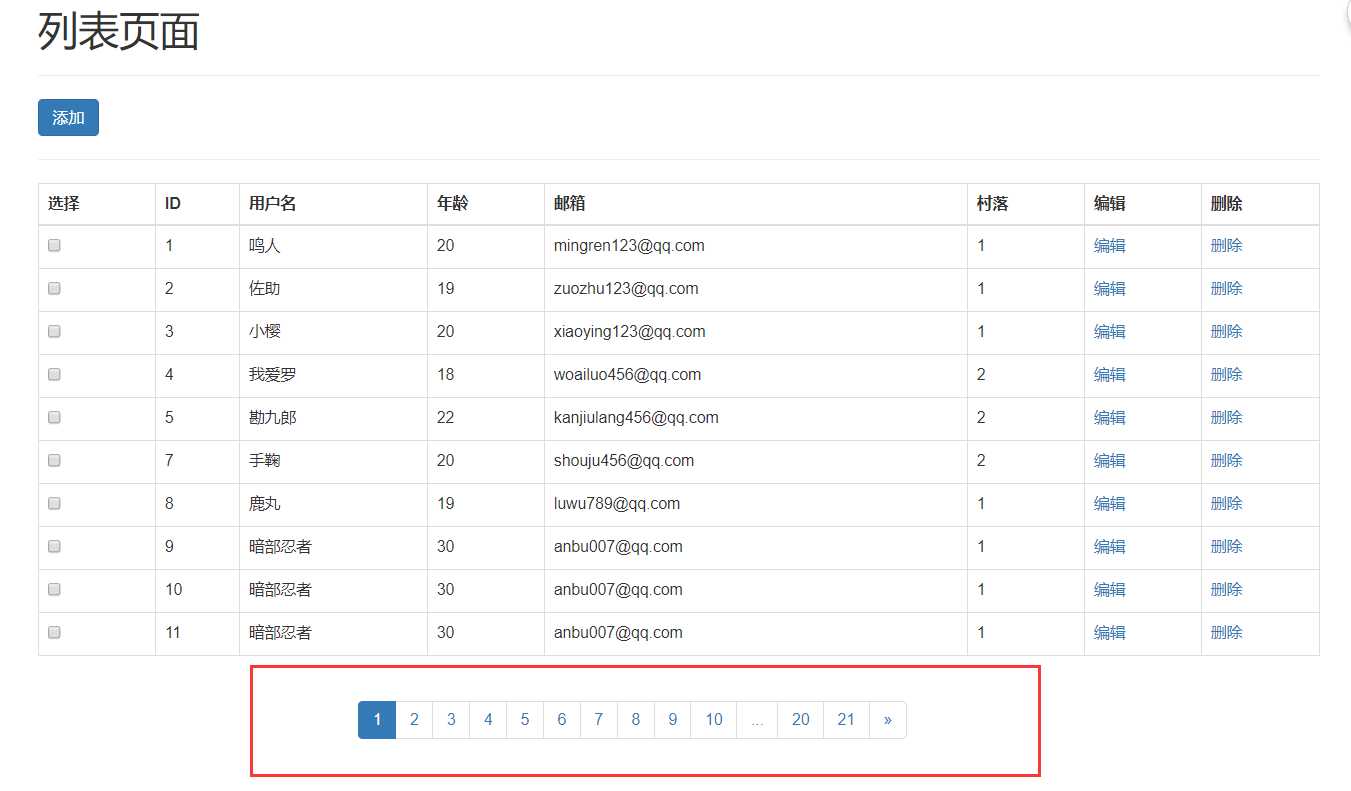
Task: Select pagination page 10
Action: 714,720
